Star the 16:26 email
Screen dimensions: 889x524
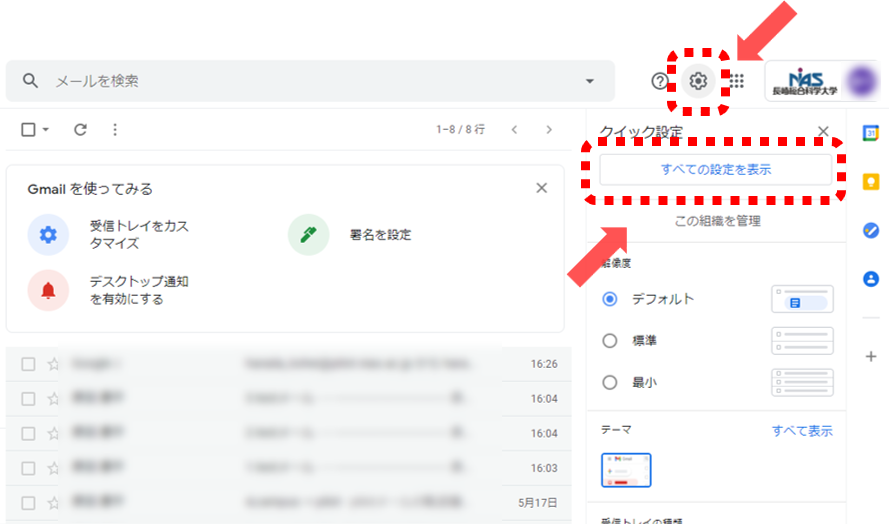[53, 364]
